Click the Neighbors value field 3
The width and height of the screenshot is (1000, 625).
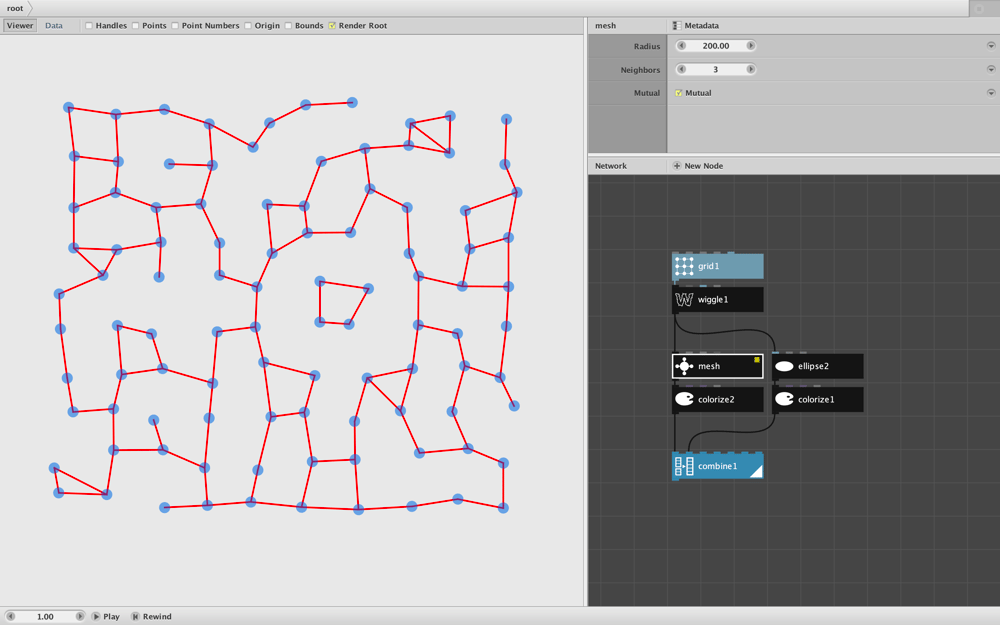716,70
